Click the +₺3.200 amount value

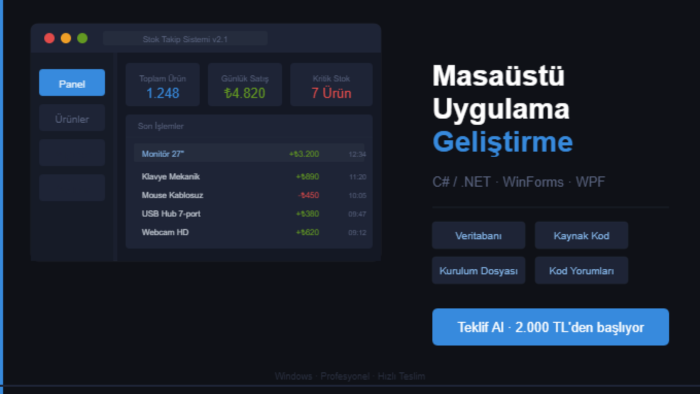[304, 154]
